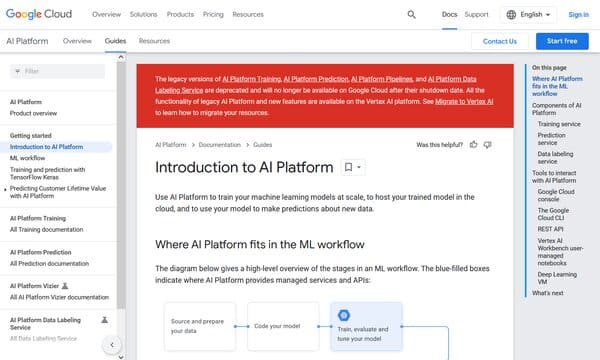Click the Start free button
This screenshot has width=600, height=360.
(x=562, y=41)
